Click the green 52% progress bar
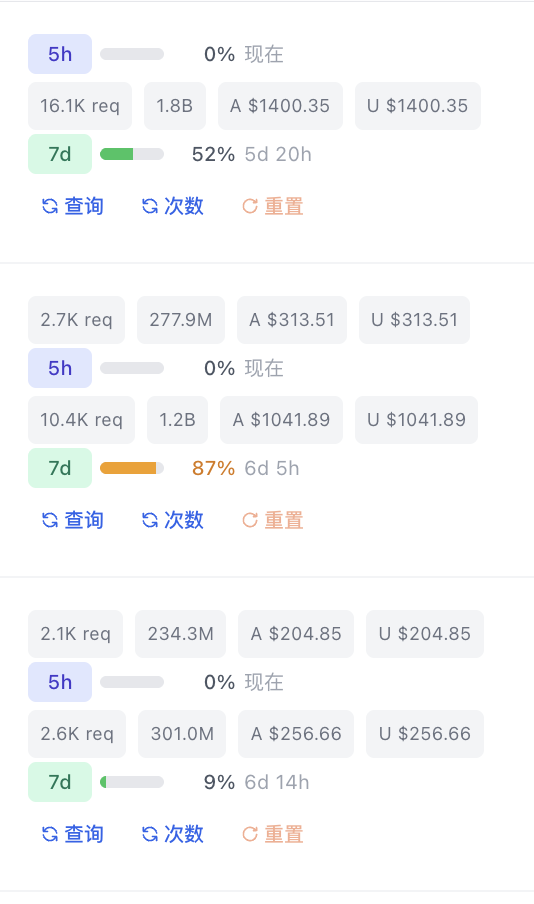Viewport: 534px width, 904px height. click(x=132, y=154)
